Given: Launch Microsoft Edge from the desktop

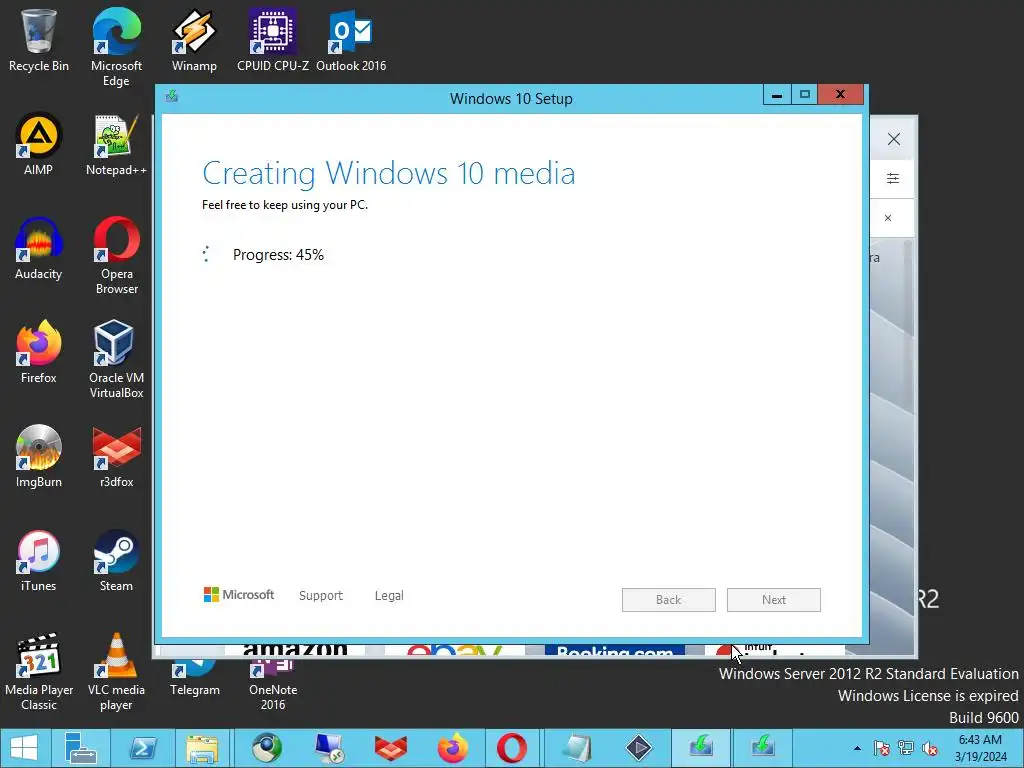Looking at the screenshot, I should click(116, 46).
